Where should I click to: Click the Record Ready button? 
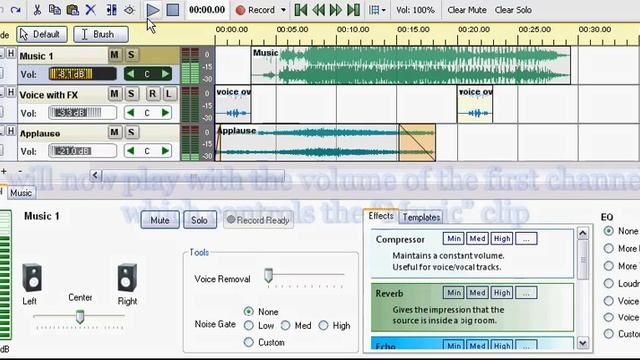(258, 220)
